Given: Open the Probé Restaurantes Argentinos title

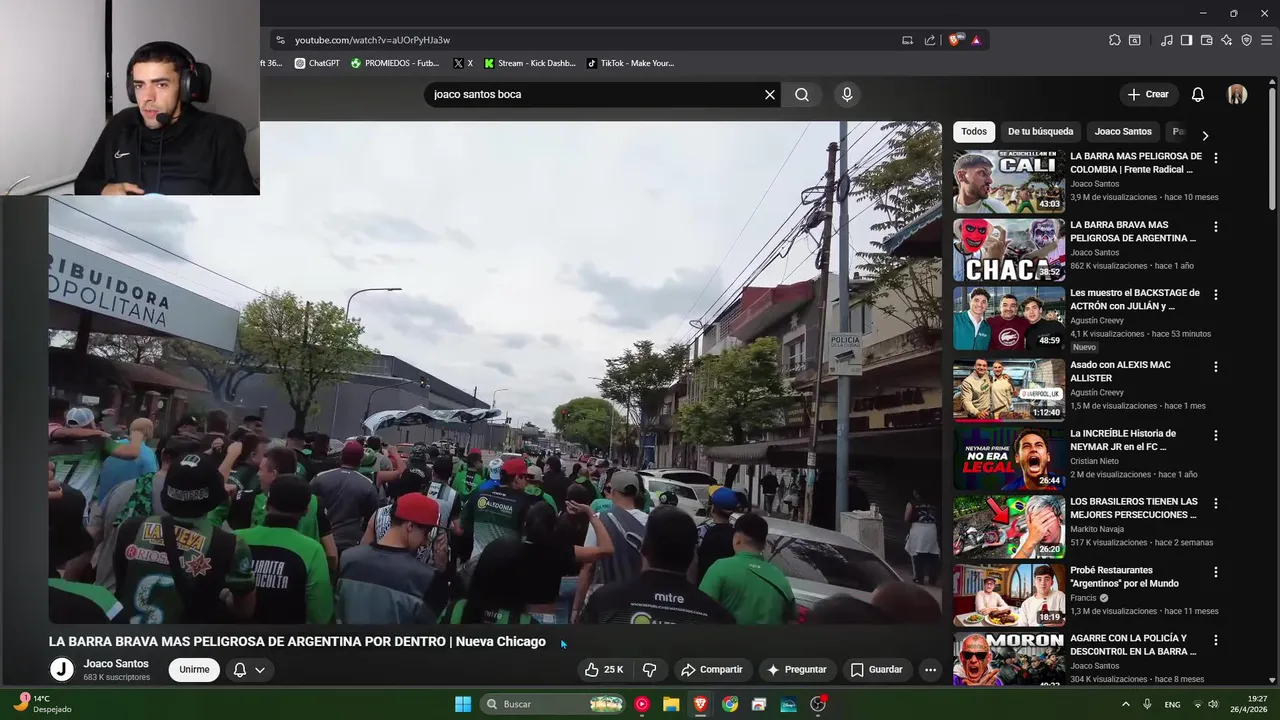Looking at the screenshot, I should 1125,577.
